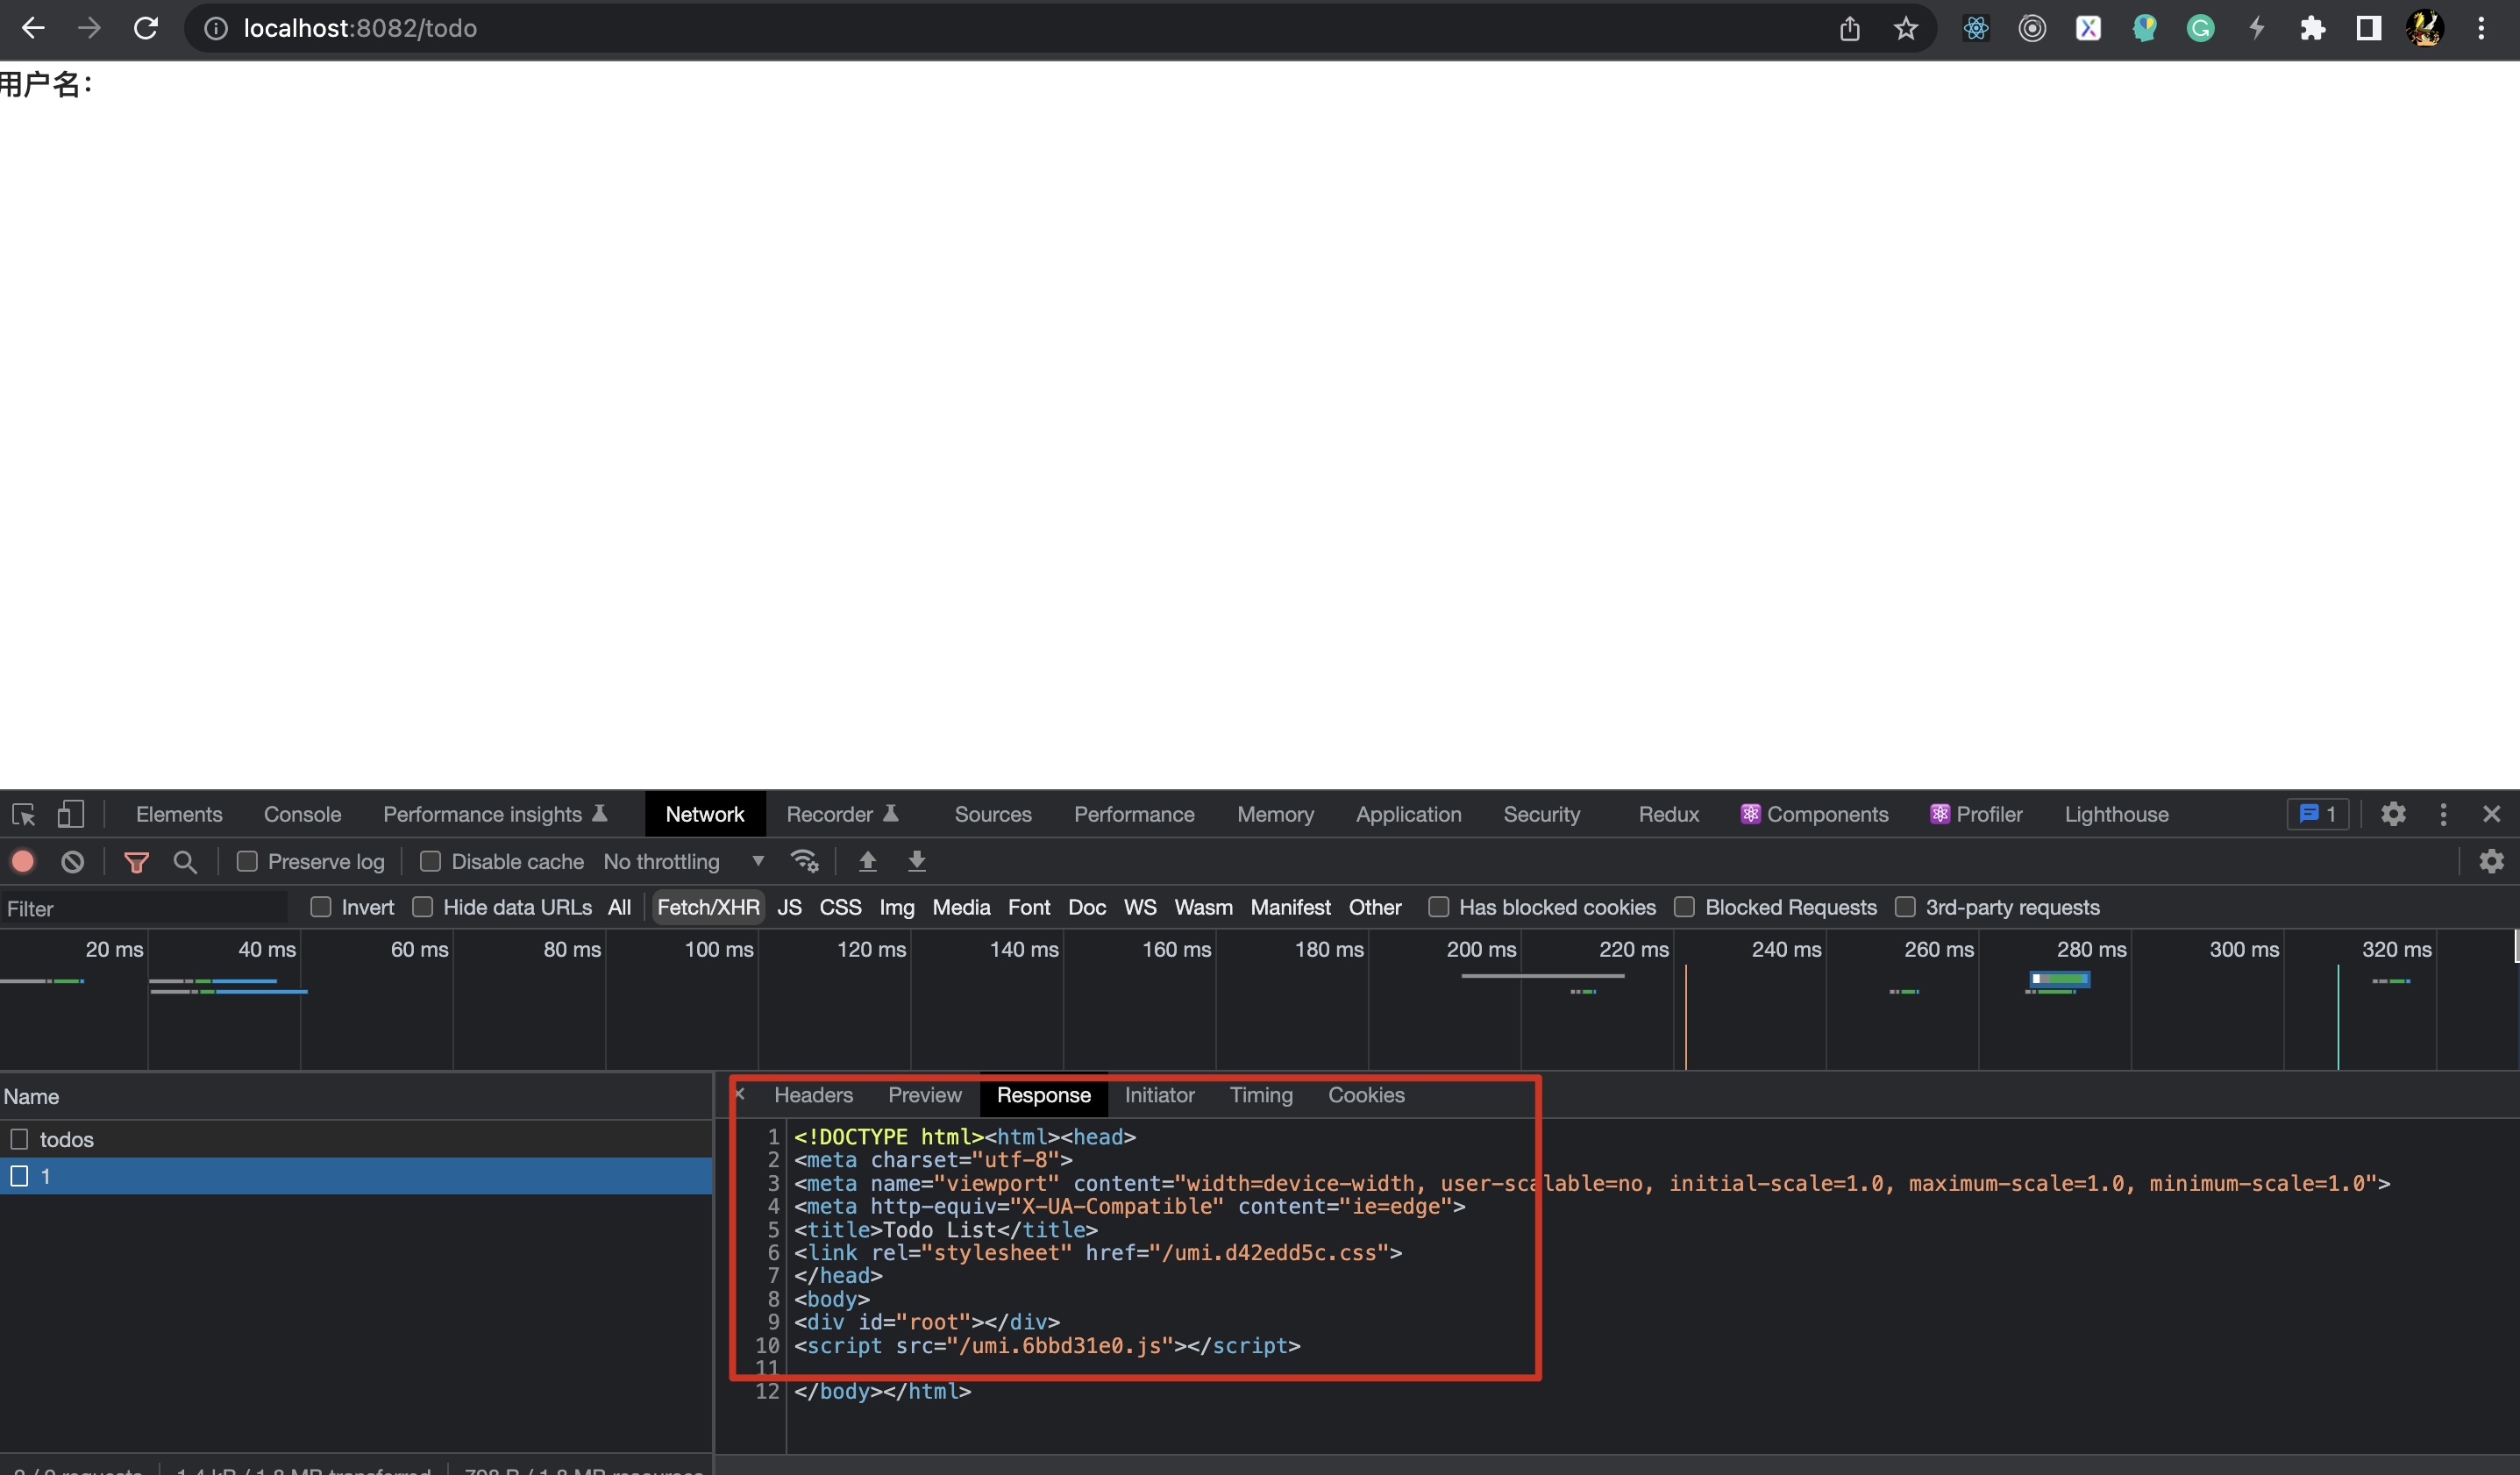Open network conditions wifi icon
This screenshot has width=2520, height=1475.
coord(804,861)
